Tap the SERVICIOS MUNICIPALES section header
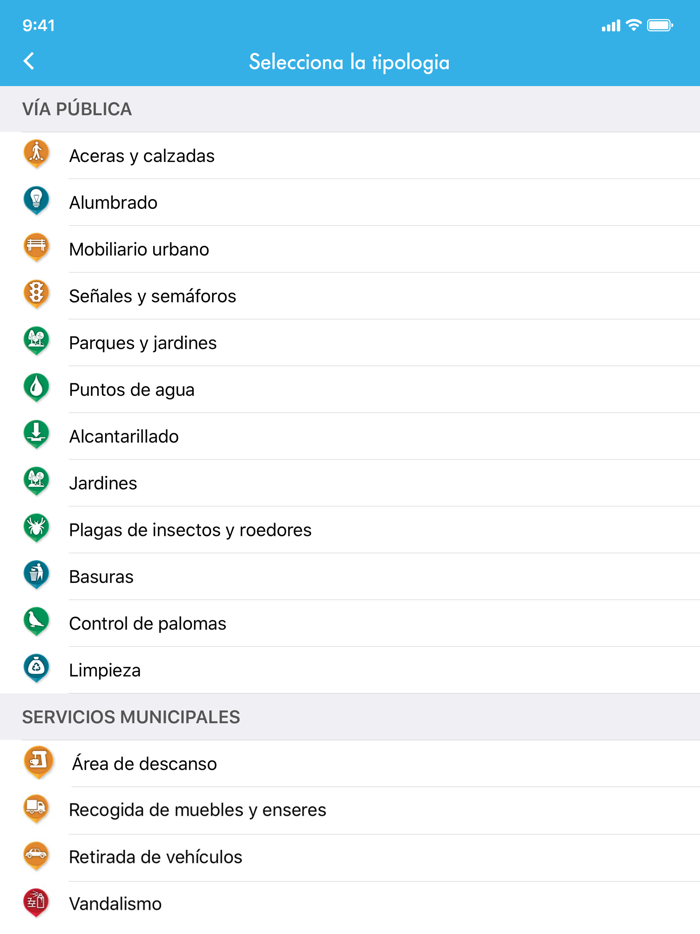Screen dimensions: 700x934 click(131, 717)
